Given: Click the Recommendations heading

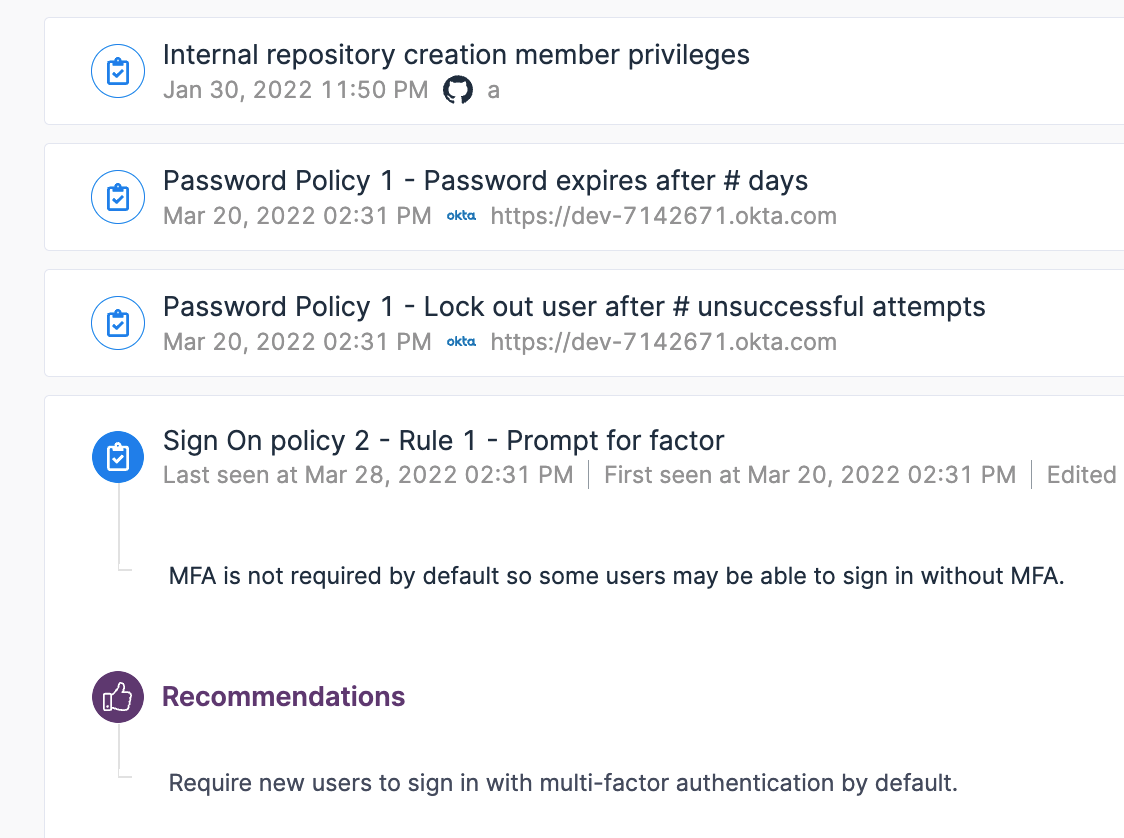Looking at the screenshot, I should pos(283,697).
